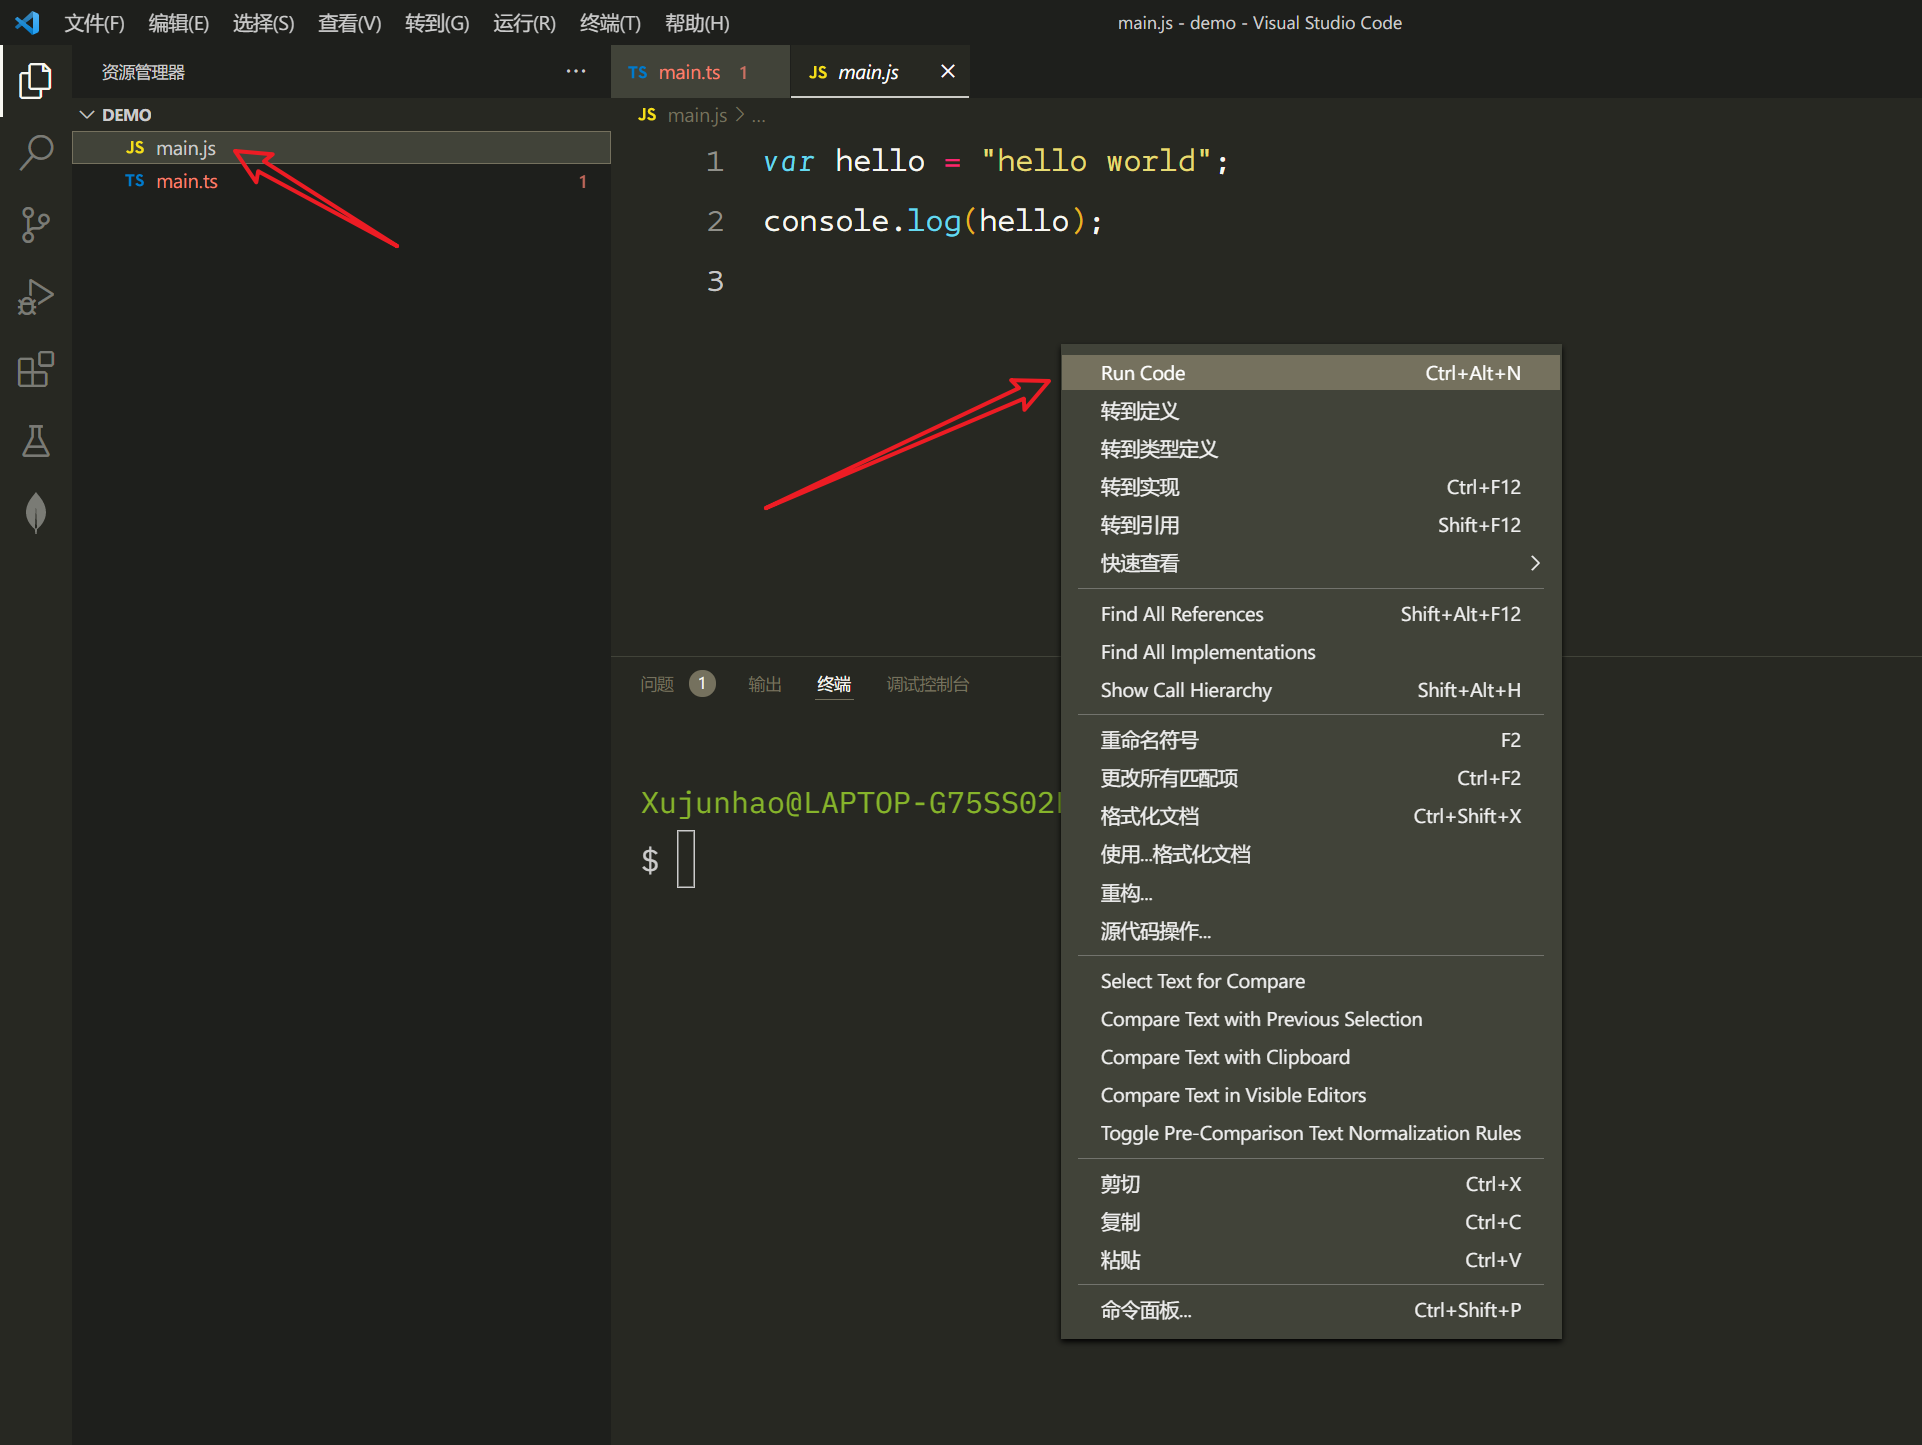The image size is (1922, 1445).
Task: Open the Search view icon
Action: click(36, 153)
